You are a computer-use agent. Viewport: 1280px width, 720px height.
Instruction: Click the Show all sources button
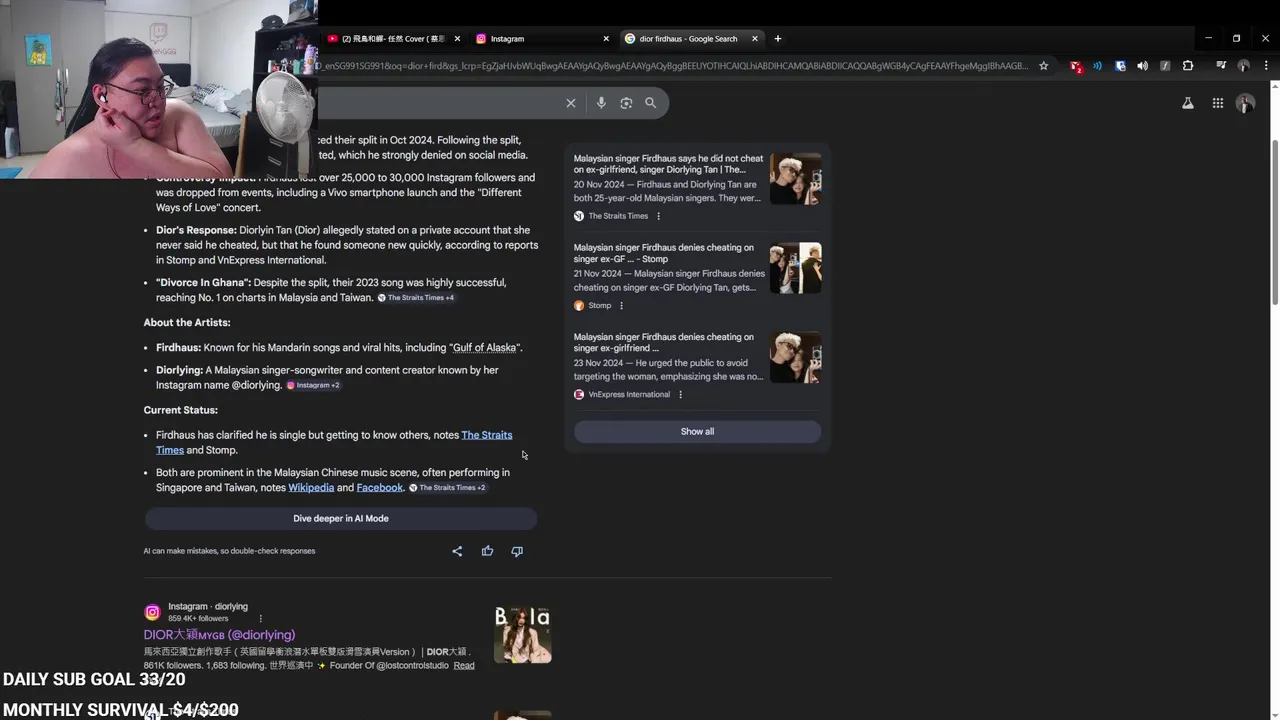tap(697, 432)
